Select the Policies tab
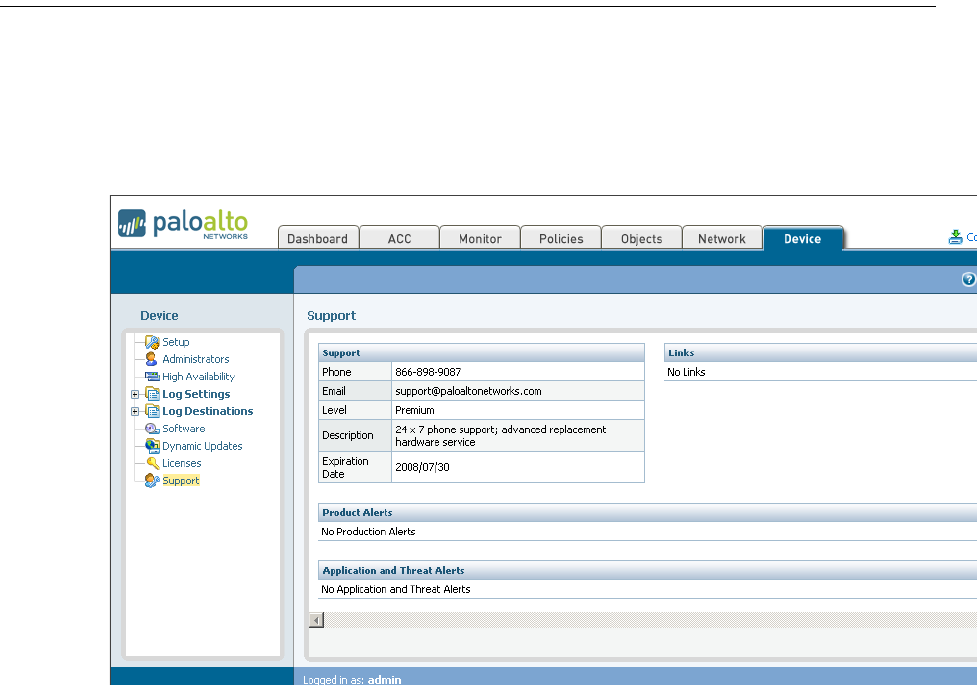 click(x=561, y=239)
